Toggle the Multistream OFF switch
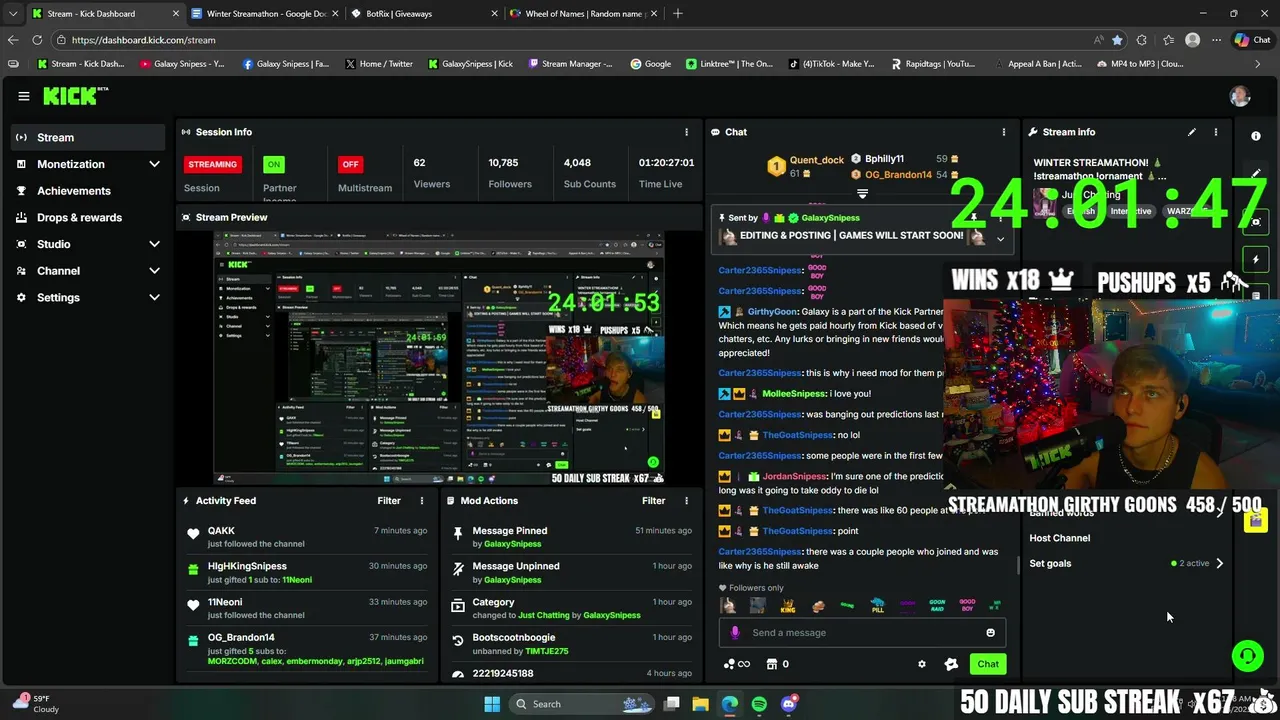The height and width of the screenshot is (720, 1280). pyautogui.click(x=350, y=164)
